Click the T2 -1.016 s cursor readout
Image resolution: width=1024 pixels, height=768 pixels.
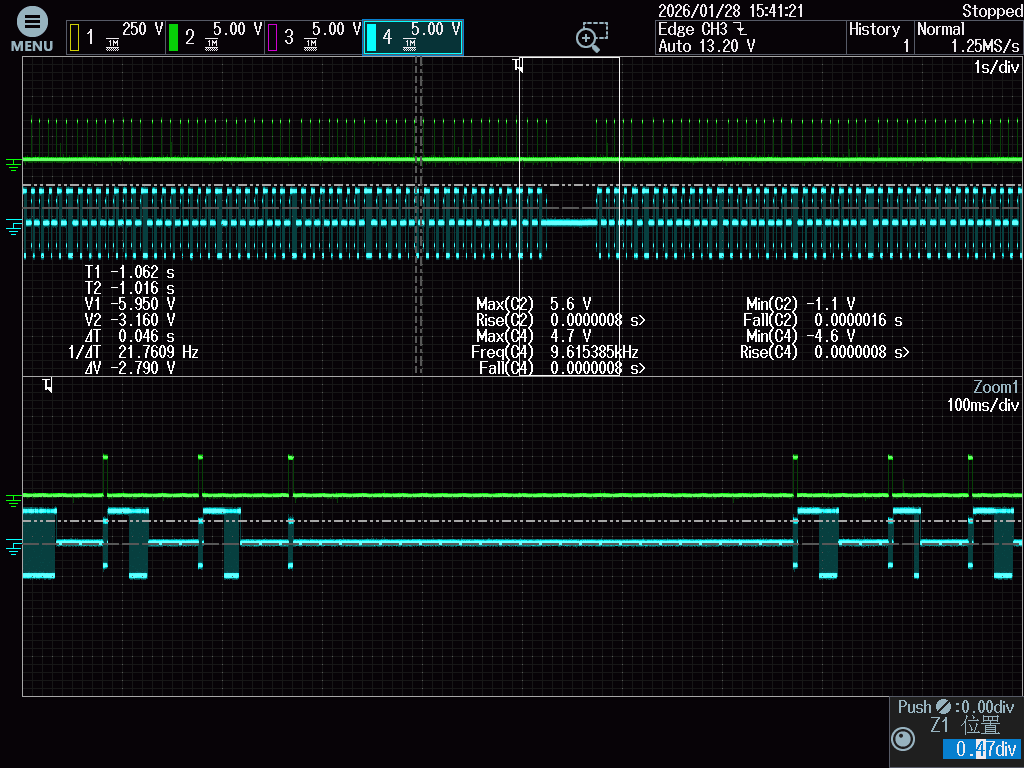(129, 288)
